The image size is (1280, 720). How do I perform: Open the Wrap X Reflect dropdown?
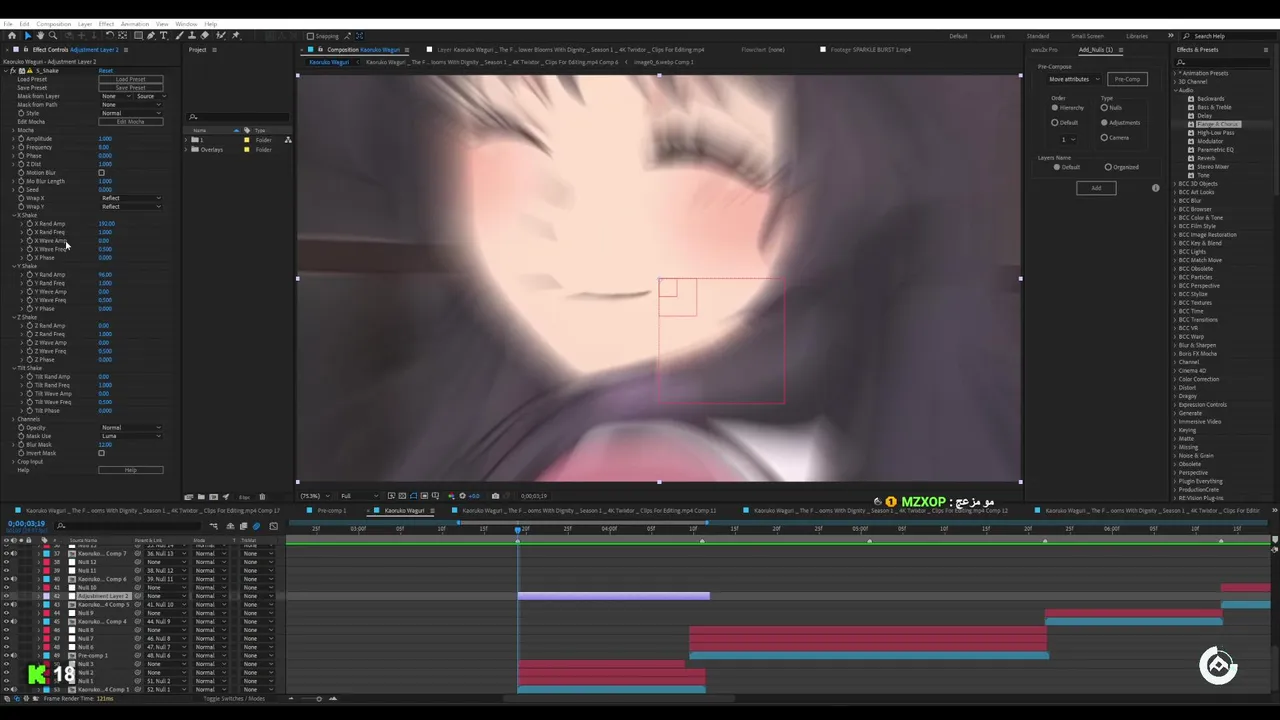131,198
